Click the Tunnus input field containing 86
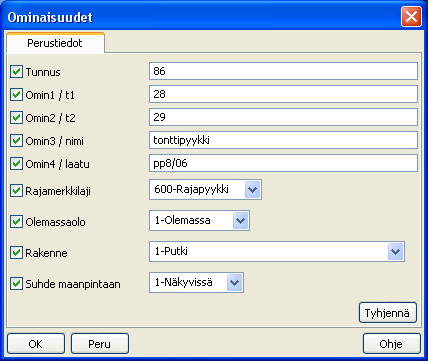The width and height of the screenshot is (428, 361). 283,71
